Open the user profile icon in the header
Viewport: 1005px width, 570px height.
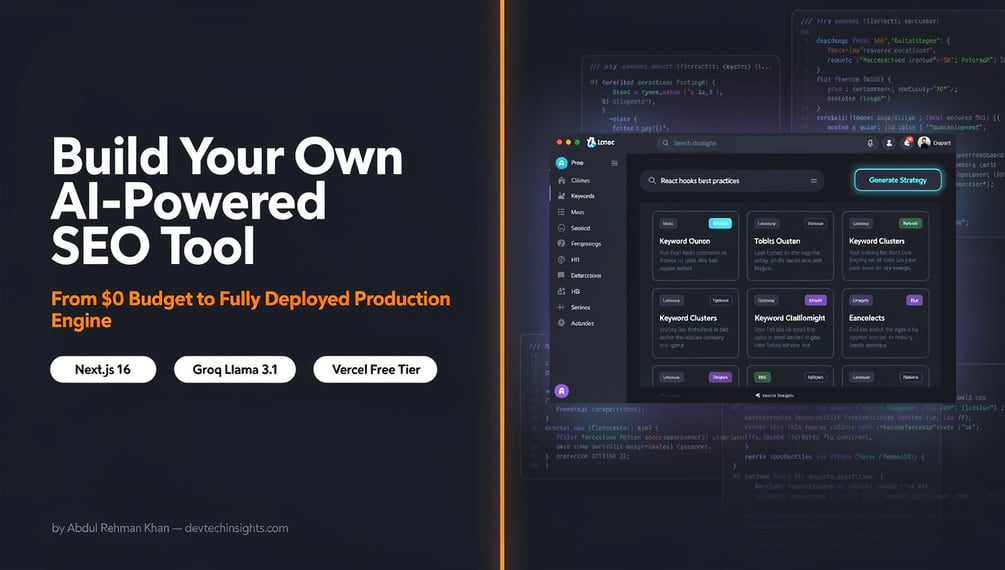coord(889,143)
